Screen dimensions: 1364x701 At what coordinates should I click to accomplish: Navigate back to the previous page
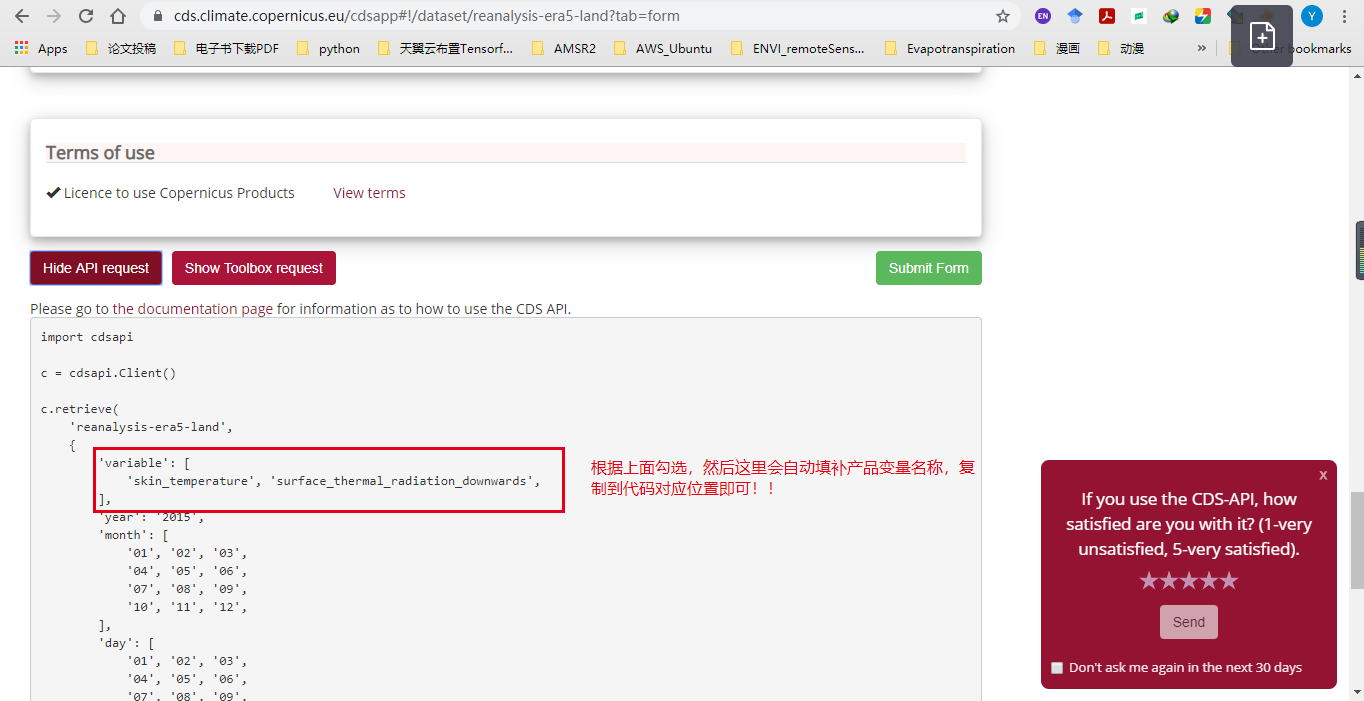point(22,16)
